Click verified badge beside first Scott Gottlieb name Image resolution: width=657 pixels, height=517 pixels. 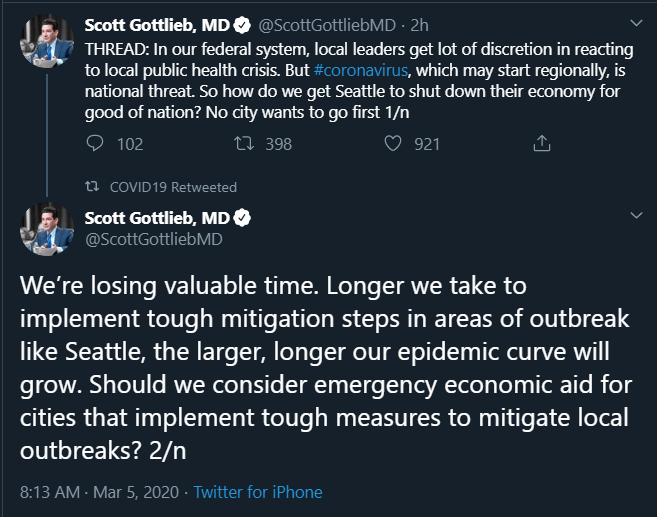[x=242, y=25]
